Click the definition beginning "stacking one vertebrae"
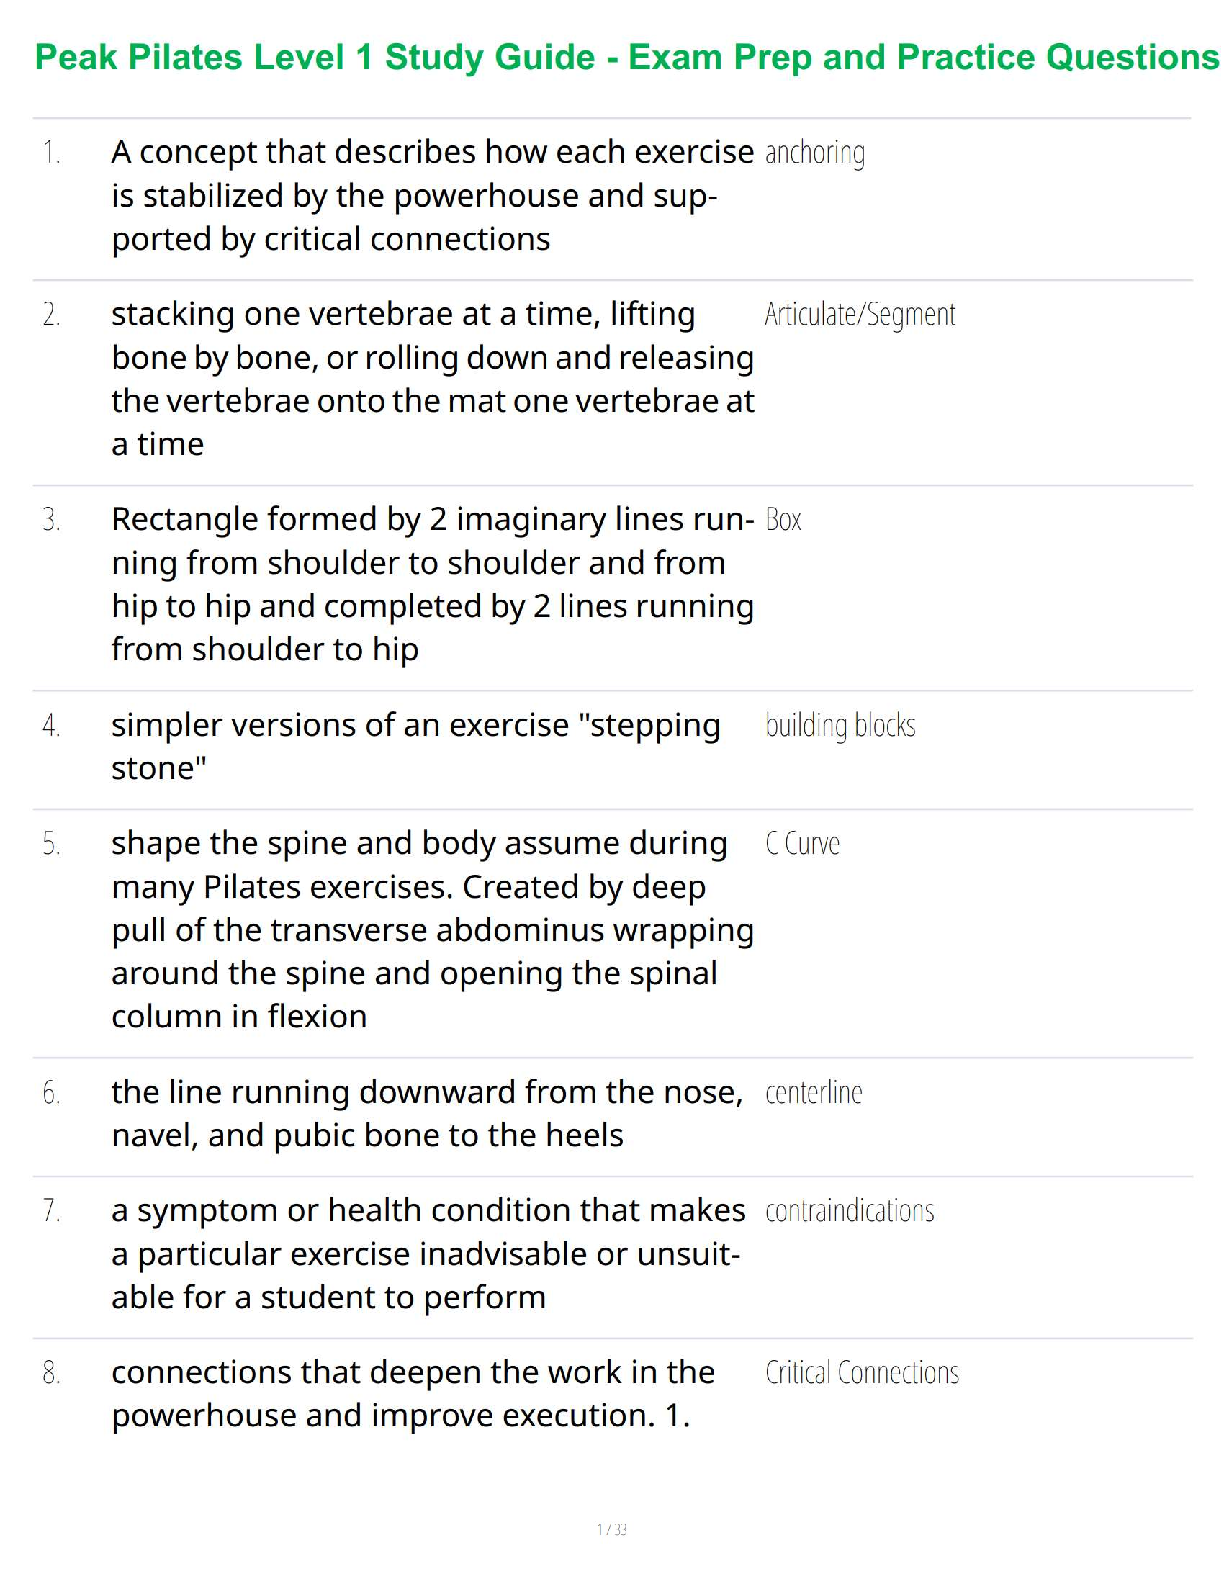The height and width of the screenshot is (1584, 1224). [432, 379]
